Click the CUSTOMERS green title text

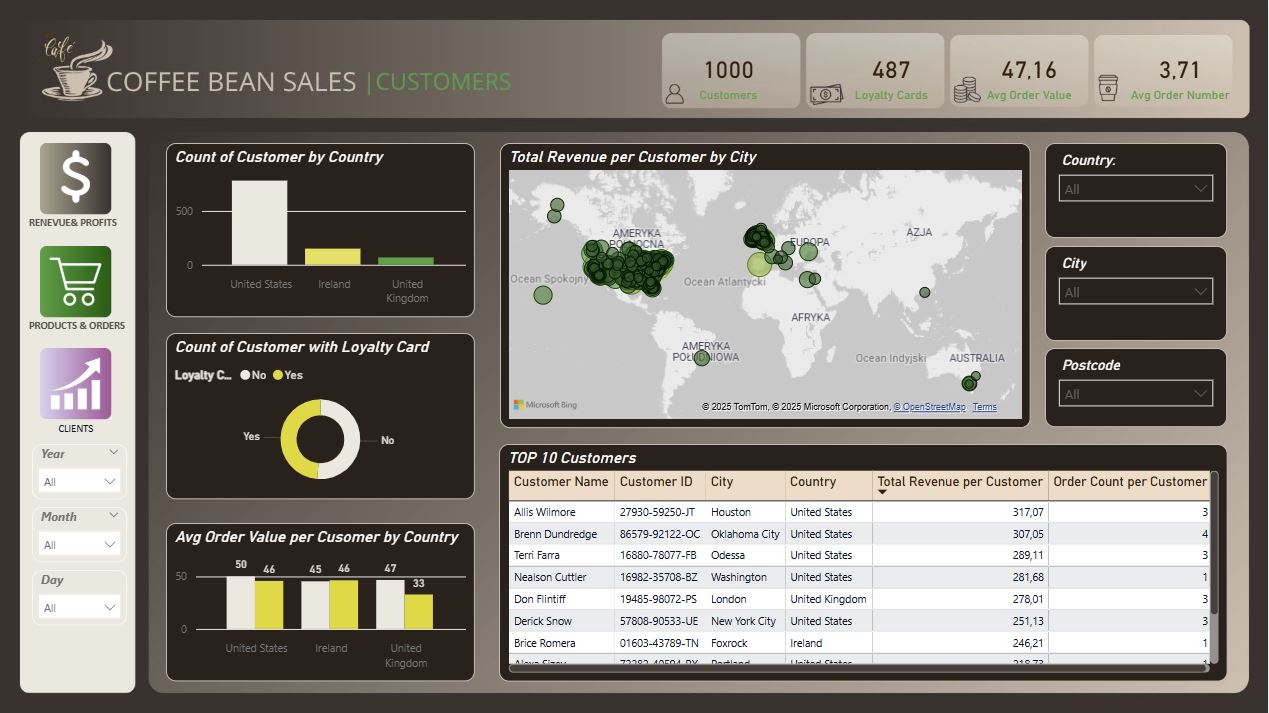pos(443,82)
